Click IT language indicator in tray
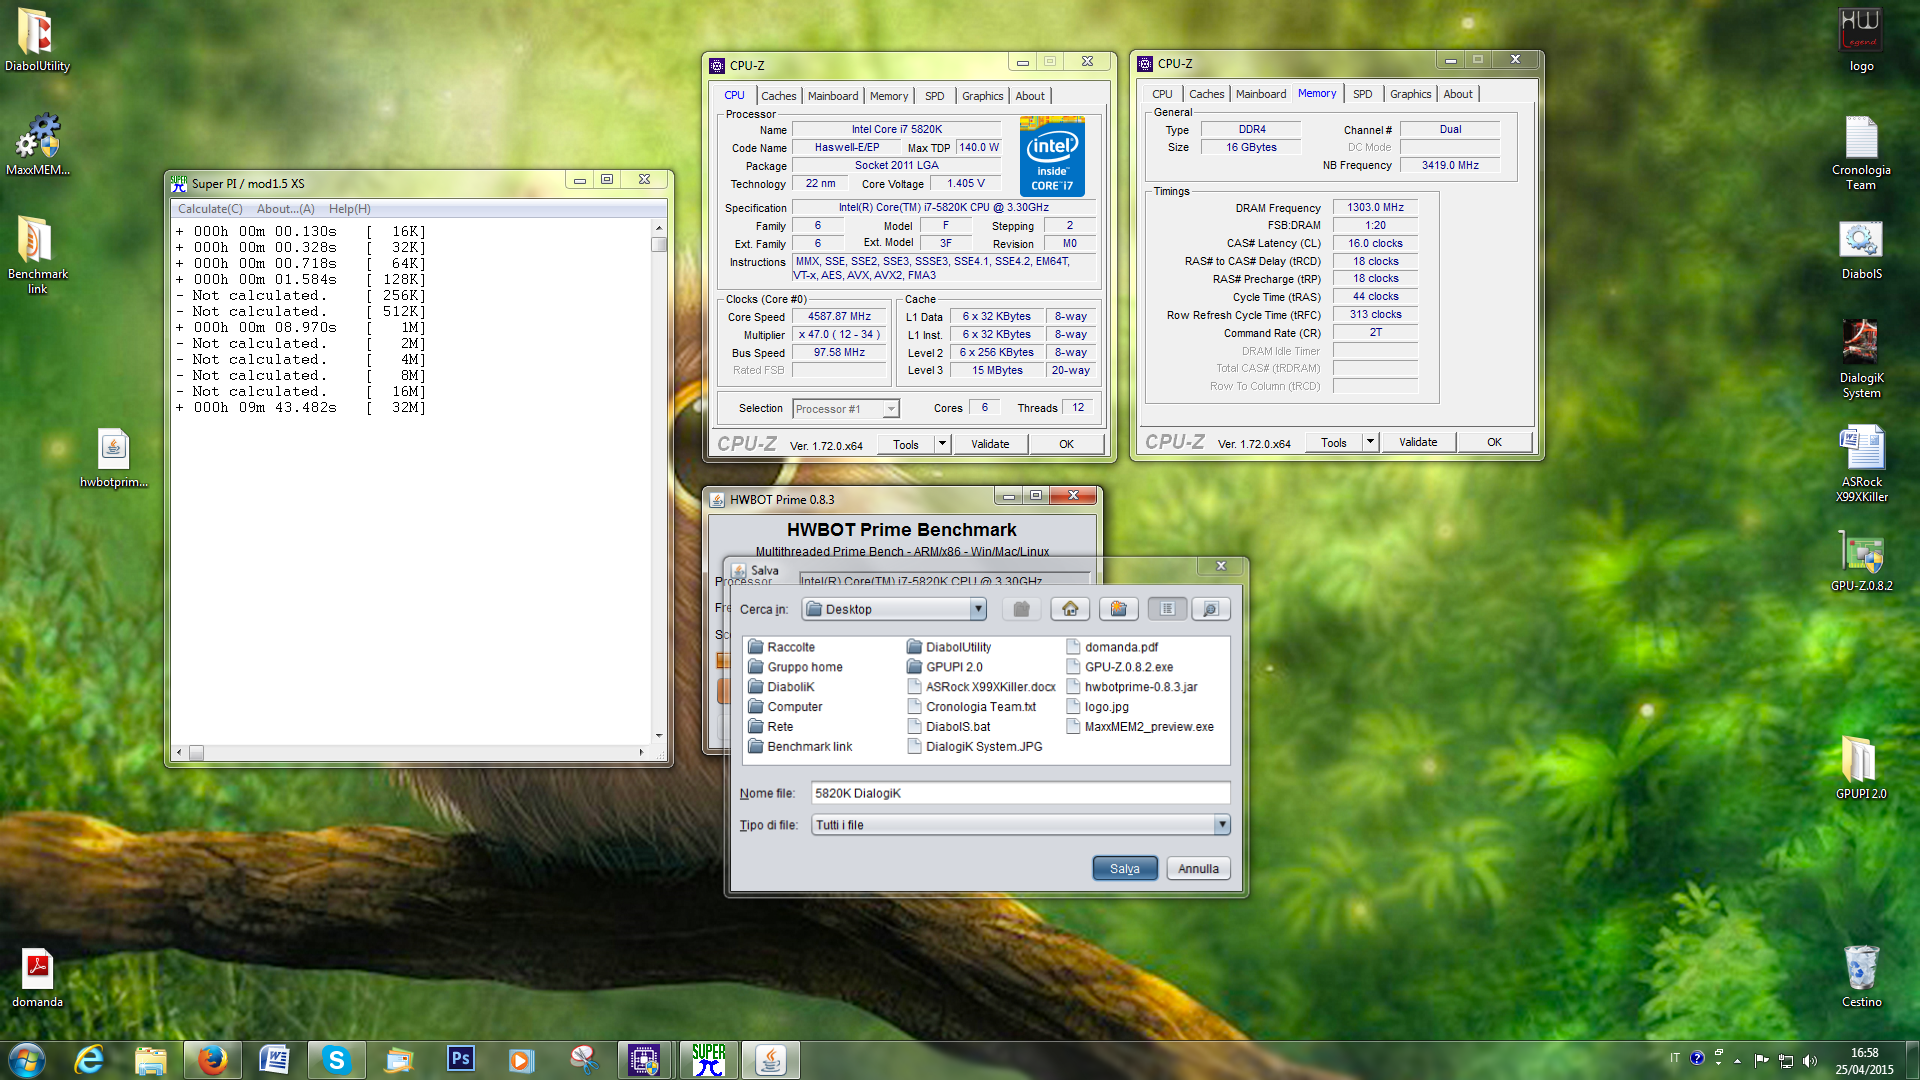This screenshot has width=1920, height=1080. (x=1675, y=1058)
